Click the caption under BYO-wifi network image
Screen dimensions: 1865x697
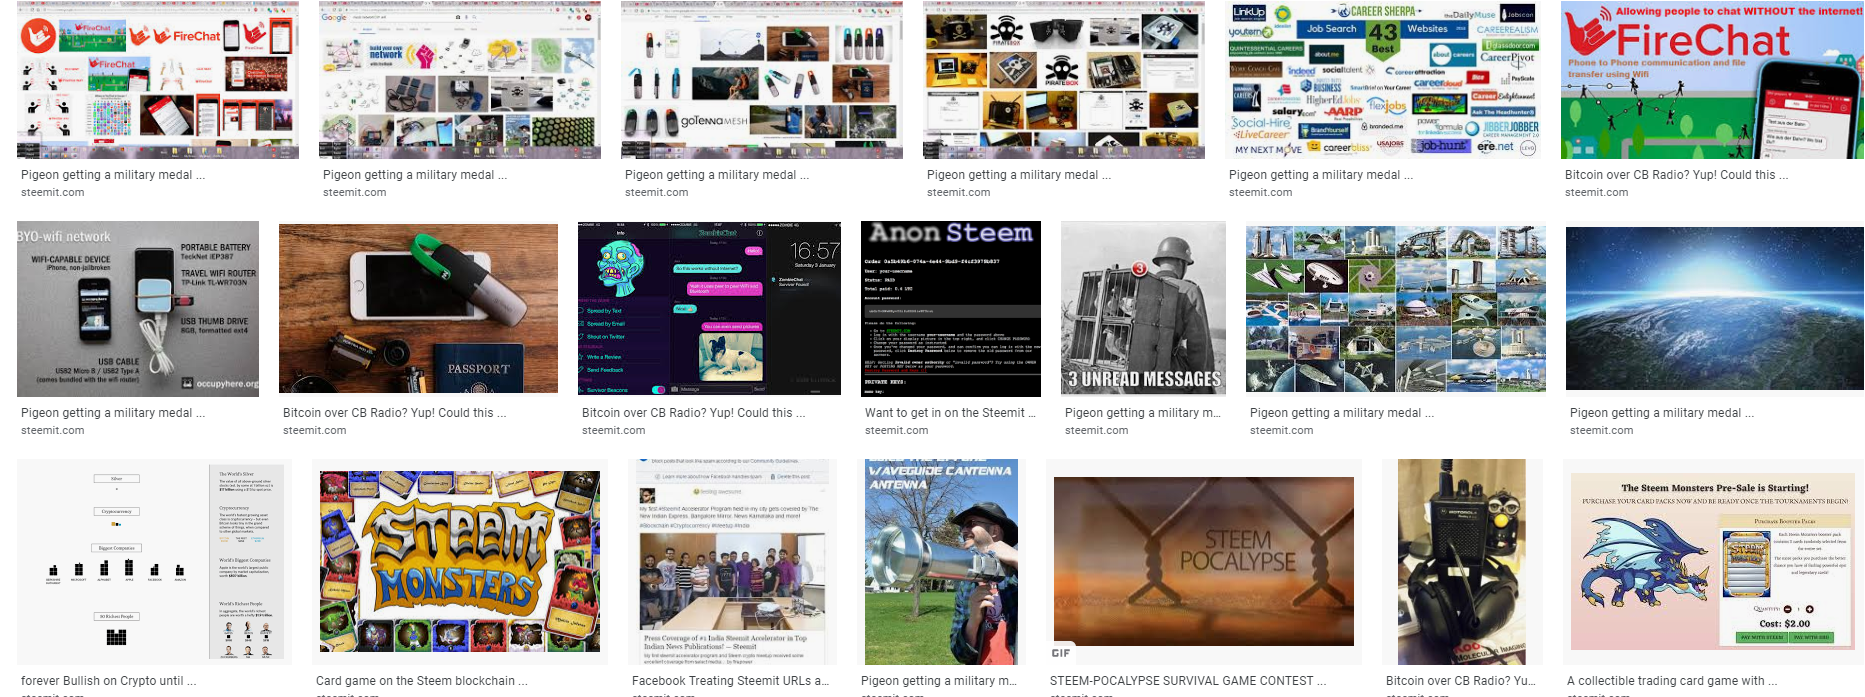coord(113,413)
